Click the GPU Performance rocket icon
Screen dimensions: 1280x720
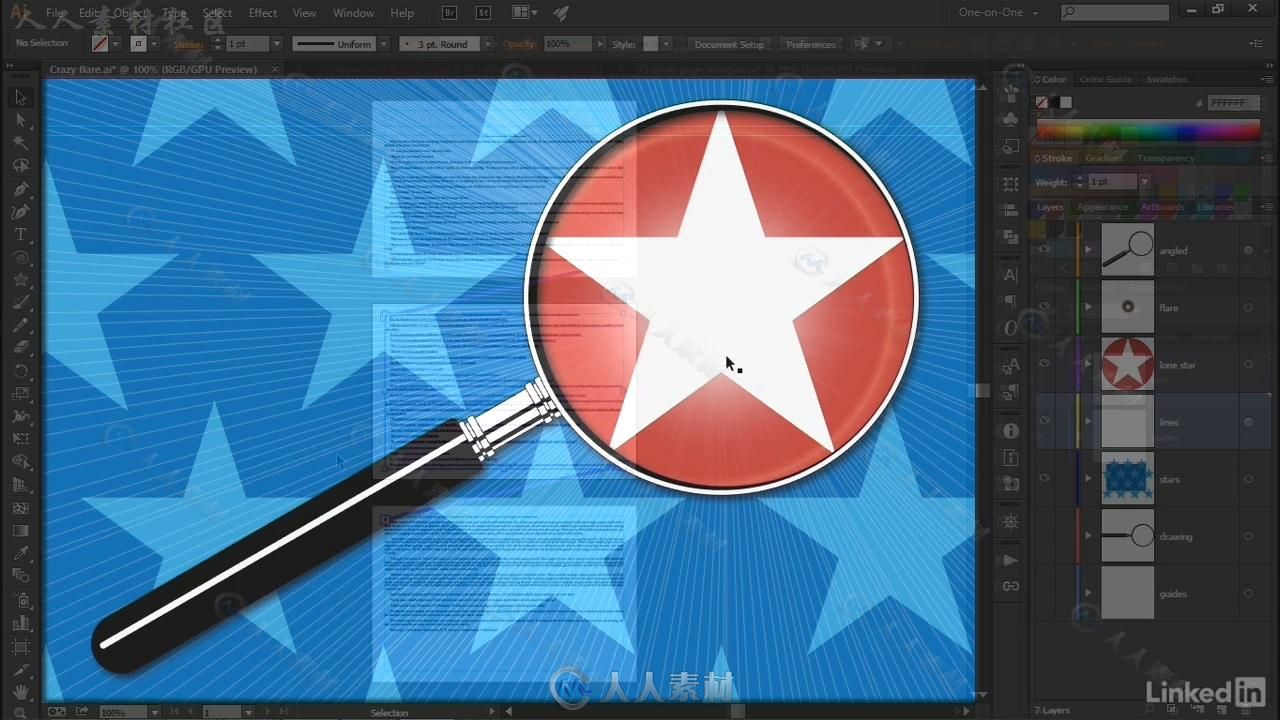[560, 13]
